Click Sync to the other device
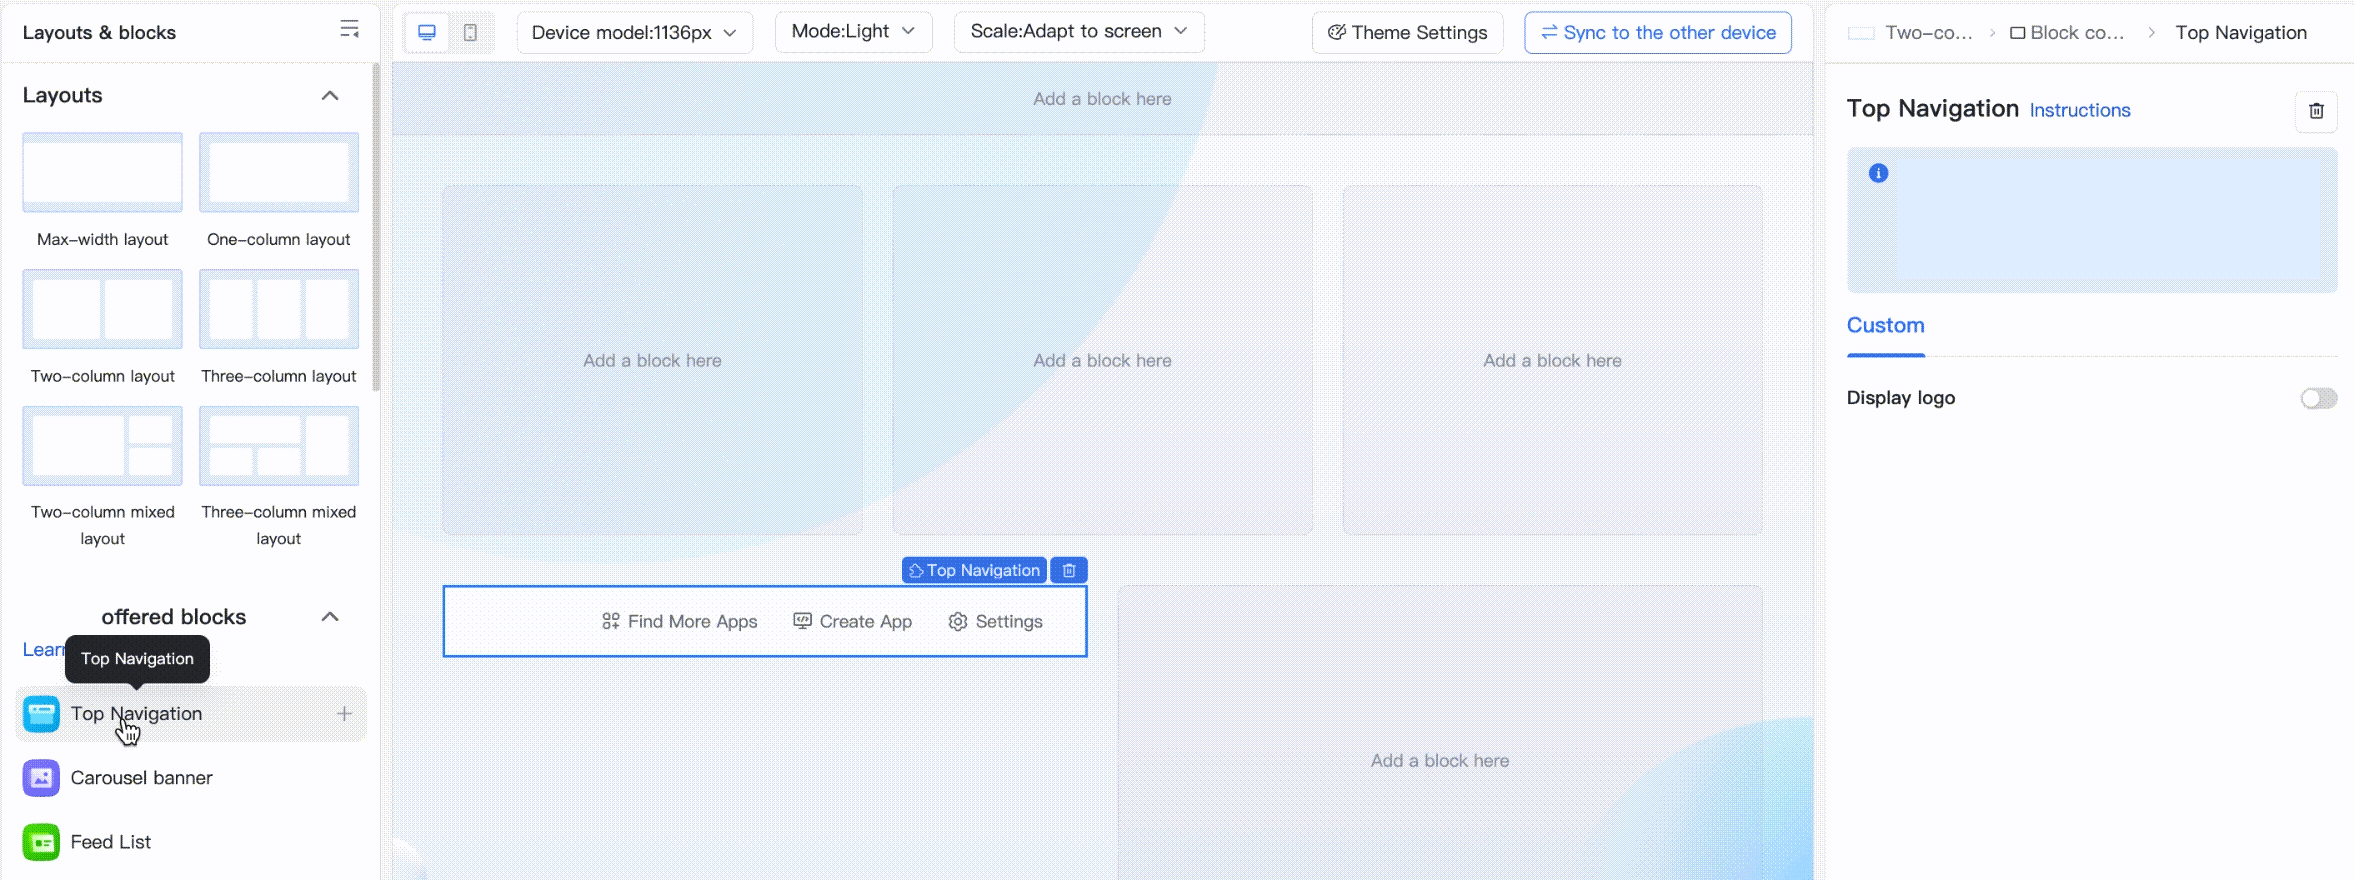2354x880 pixels. (x=1658, y=32)
